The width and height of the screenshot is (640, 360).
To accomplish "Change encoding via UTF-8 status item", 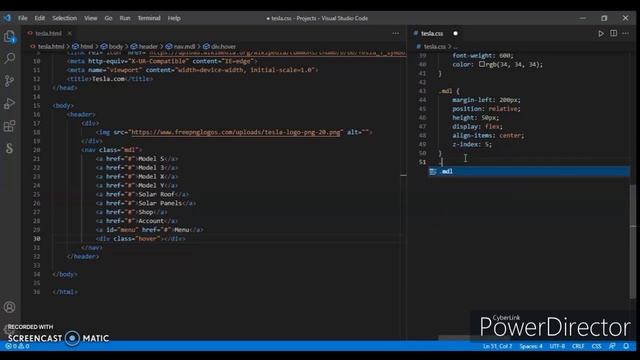I will click(557, 346).
